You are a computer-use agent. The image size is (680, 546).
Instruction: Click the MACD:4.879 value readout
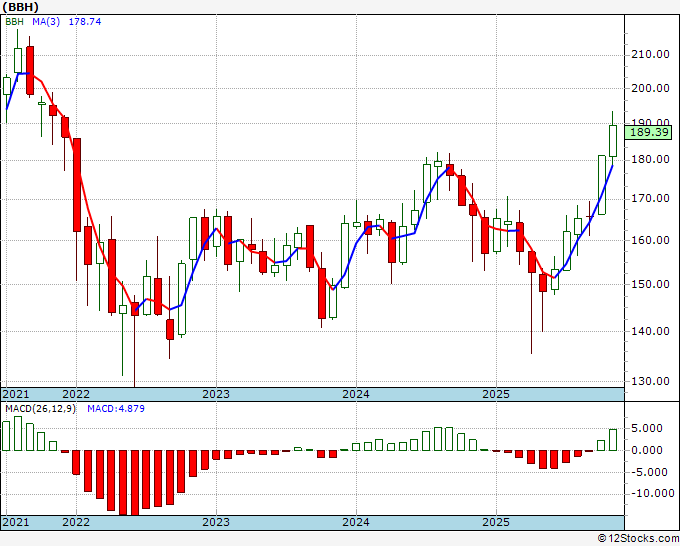116,409
